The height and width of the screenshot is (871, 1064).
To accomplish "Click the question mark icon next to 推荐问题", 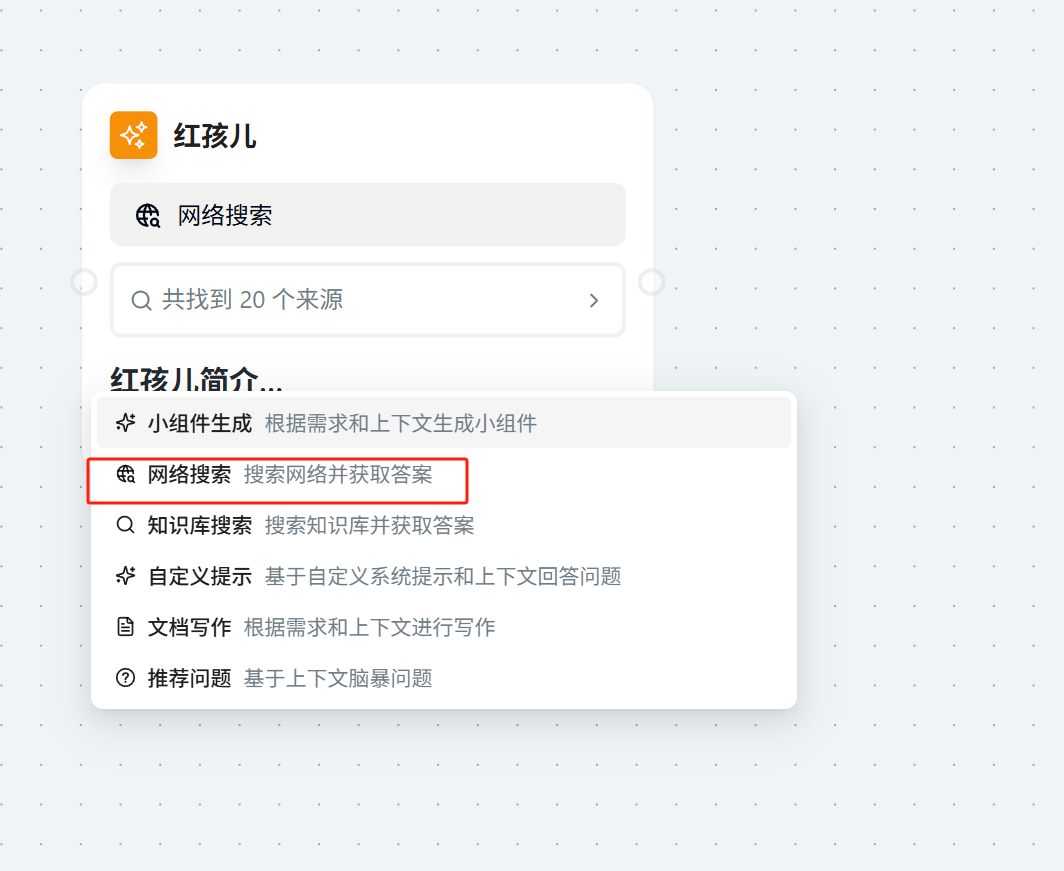I will [125, 678].
